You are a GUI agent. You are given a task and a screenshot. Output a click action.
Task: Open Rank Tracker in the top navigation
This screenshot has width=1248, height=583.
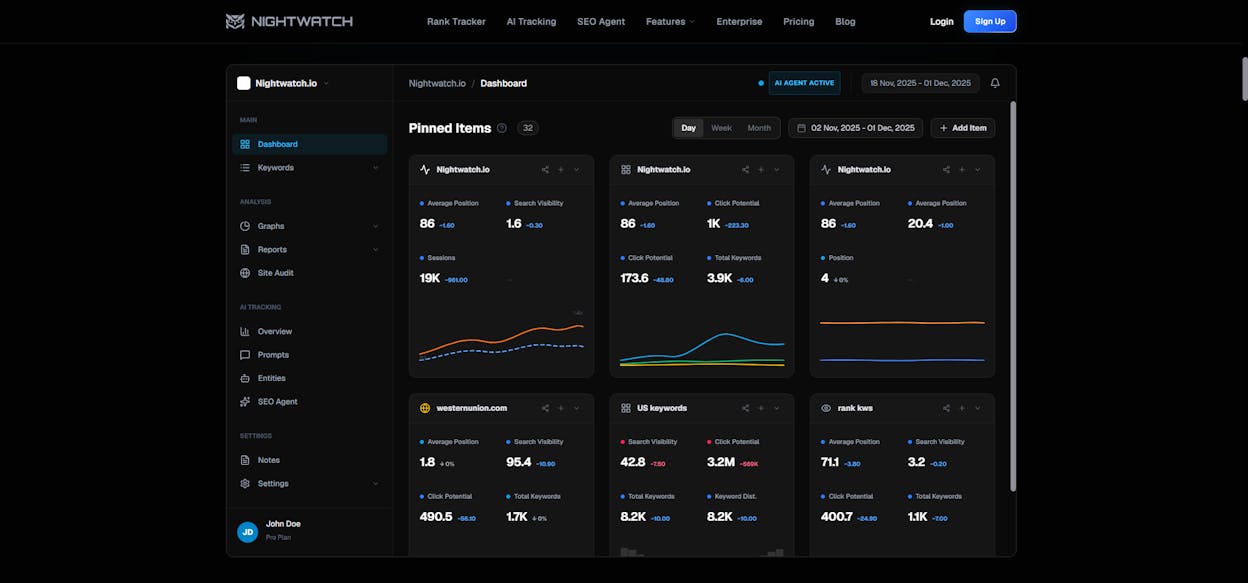click(456, 21)
